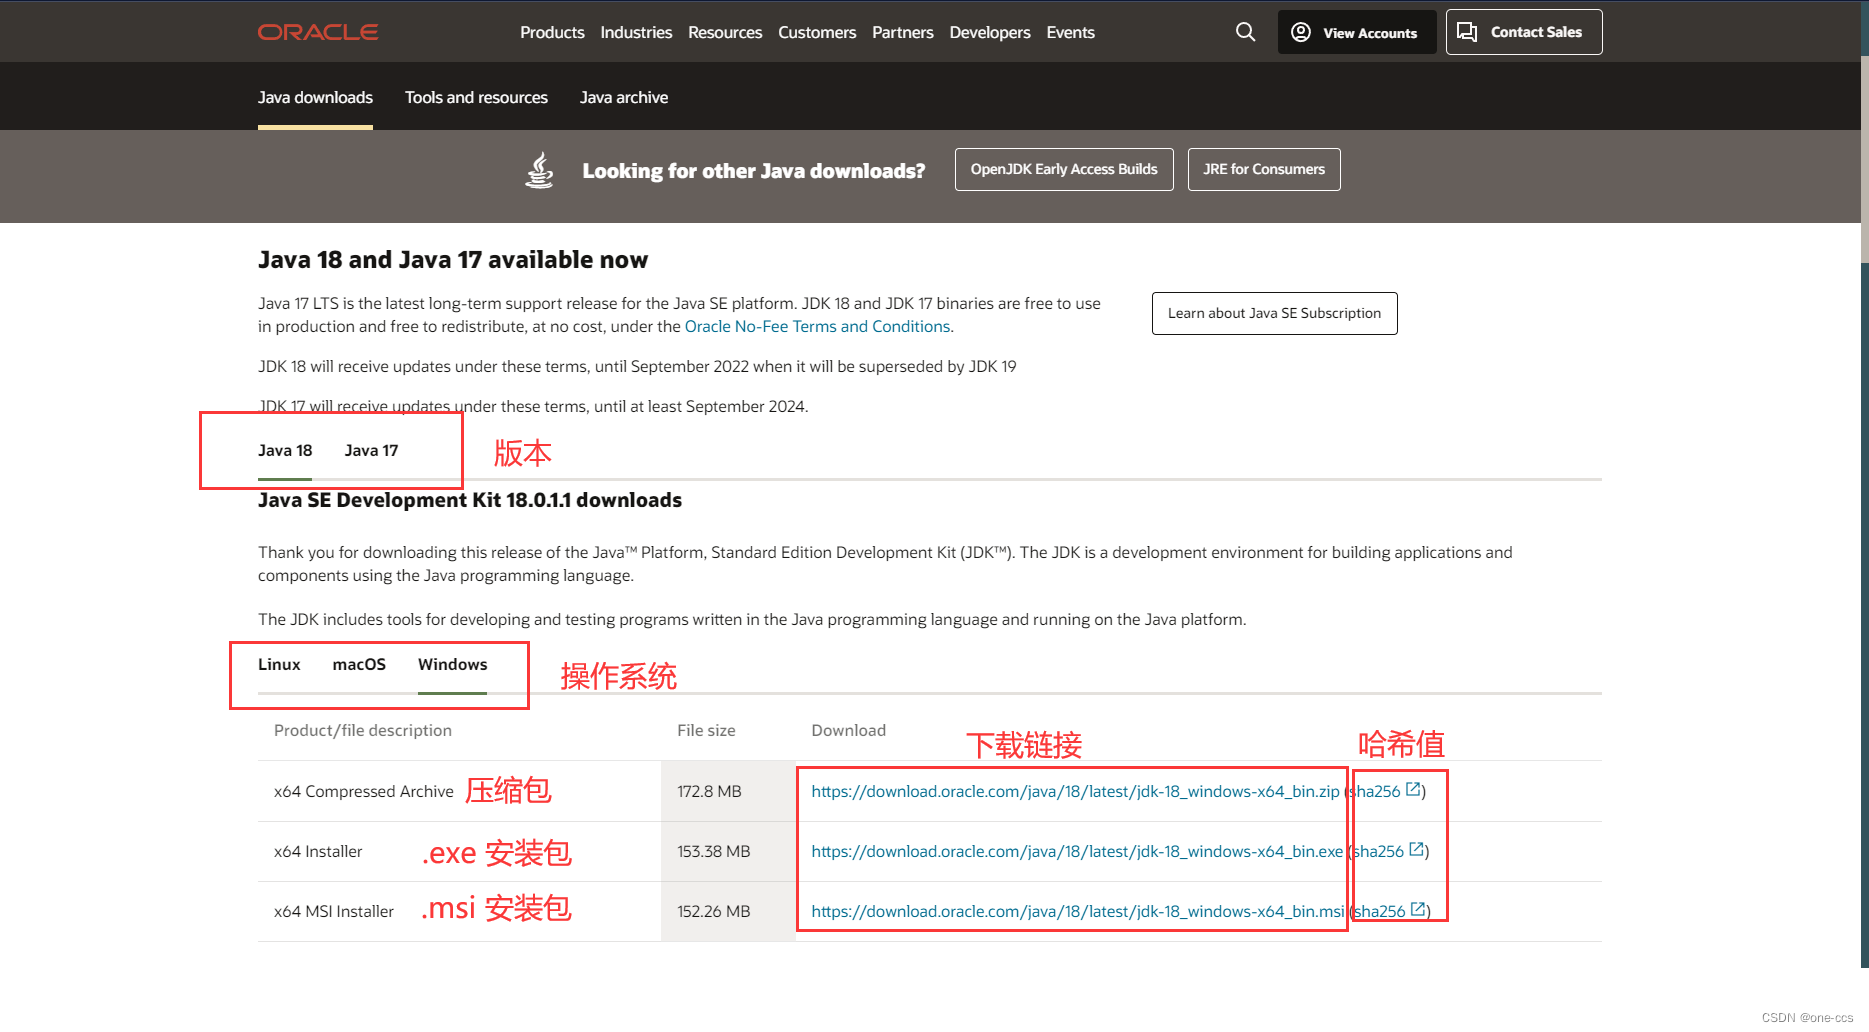1869x1032 pixels.
Task: Select the Java 17 tab
Action: (x=371, y=450)
